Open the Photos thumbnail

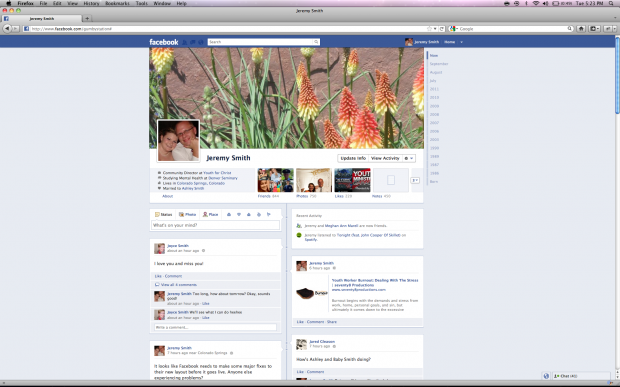(x=314, y=180)
